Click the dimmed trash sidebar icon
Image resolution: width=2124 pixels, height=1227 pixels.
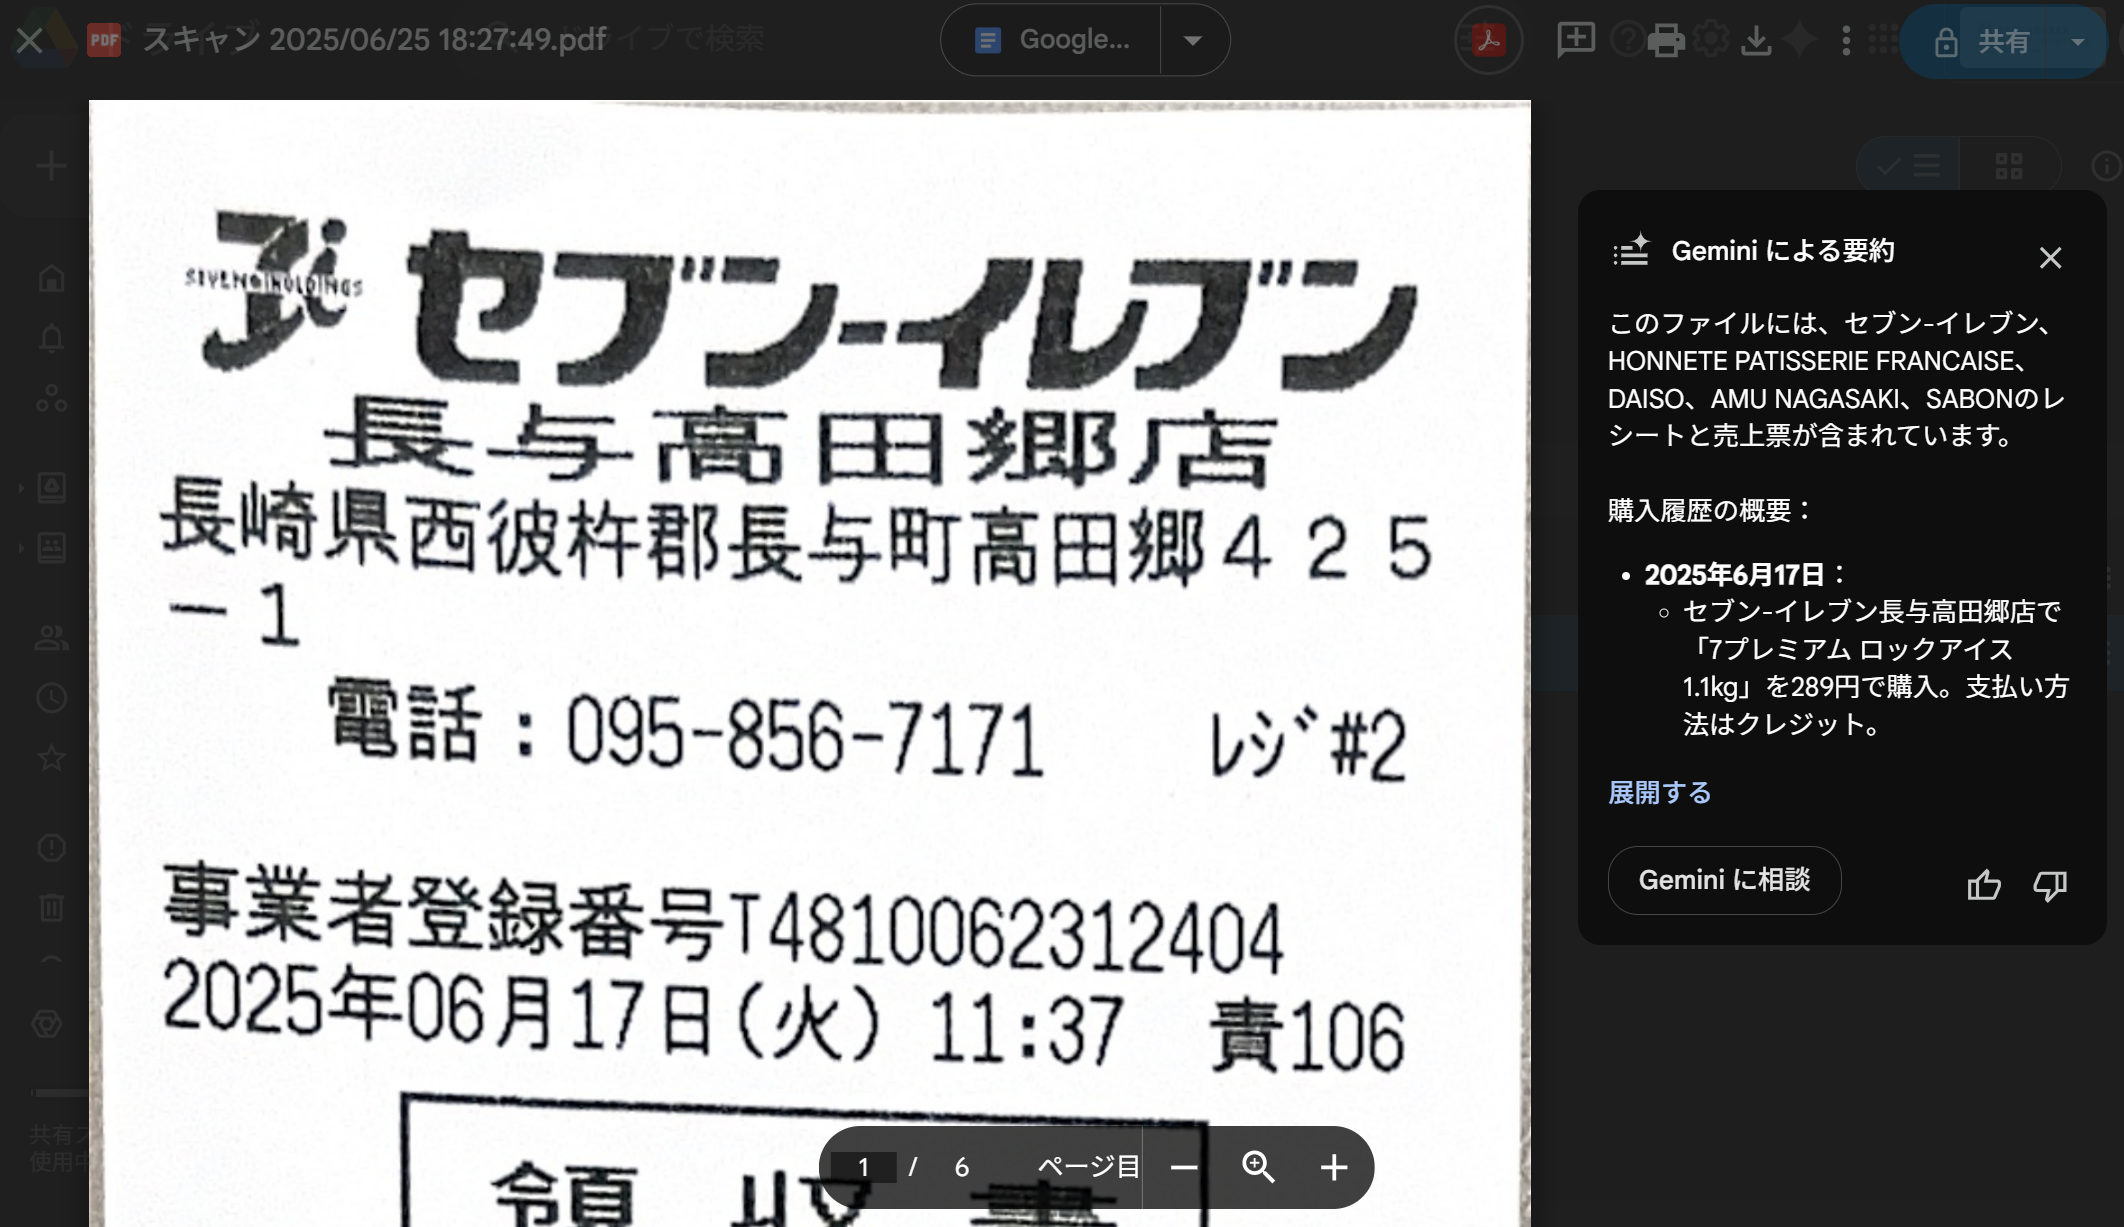(x=51, y=908)
